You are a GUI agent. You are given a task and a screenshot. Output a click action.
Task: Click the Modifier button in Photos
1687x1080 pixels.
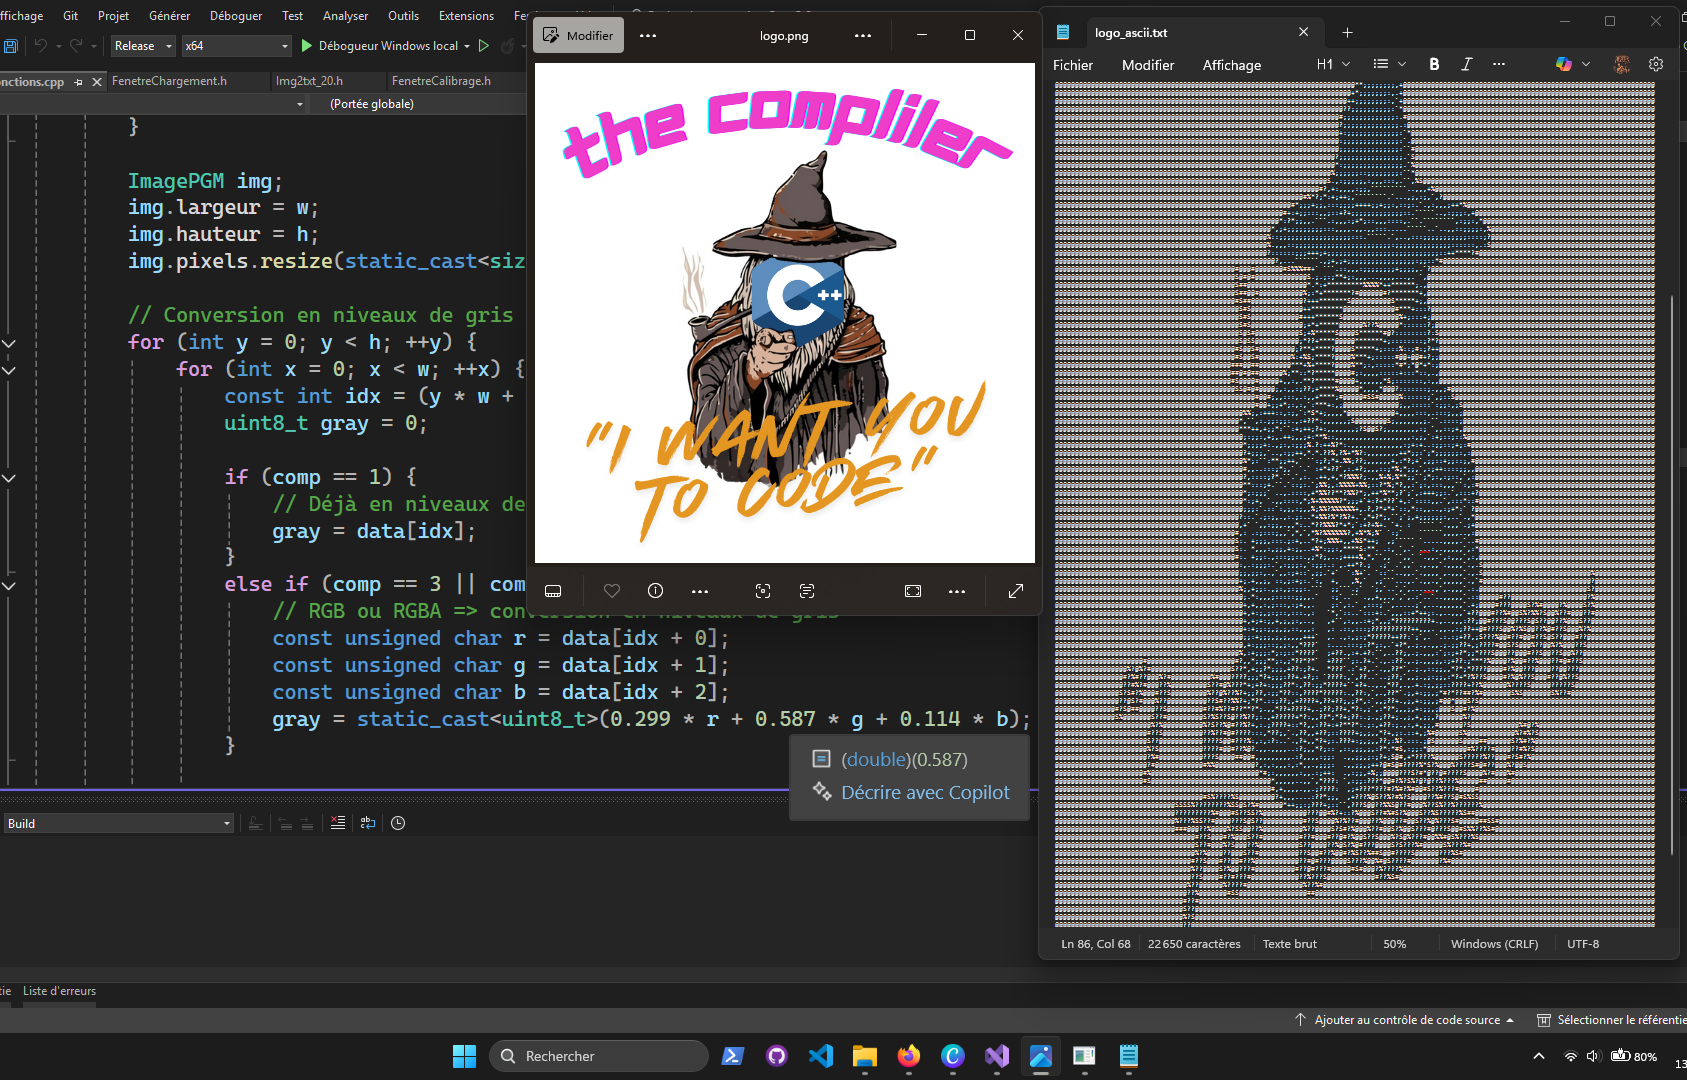[578, 35]
